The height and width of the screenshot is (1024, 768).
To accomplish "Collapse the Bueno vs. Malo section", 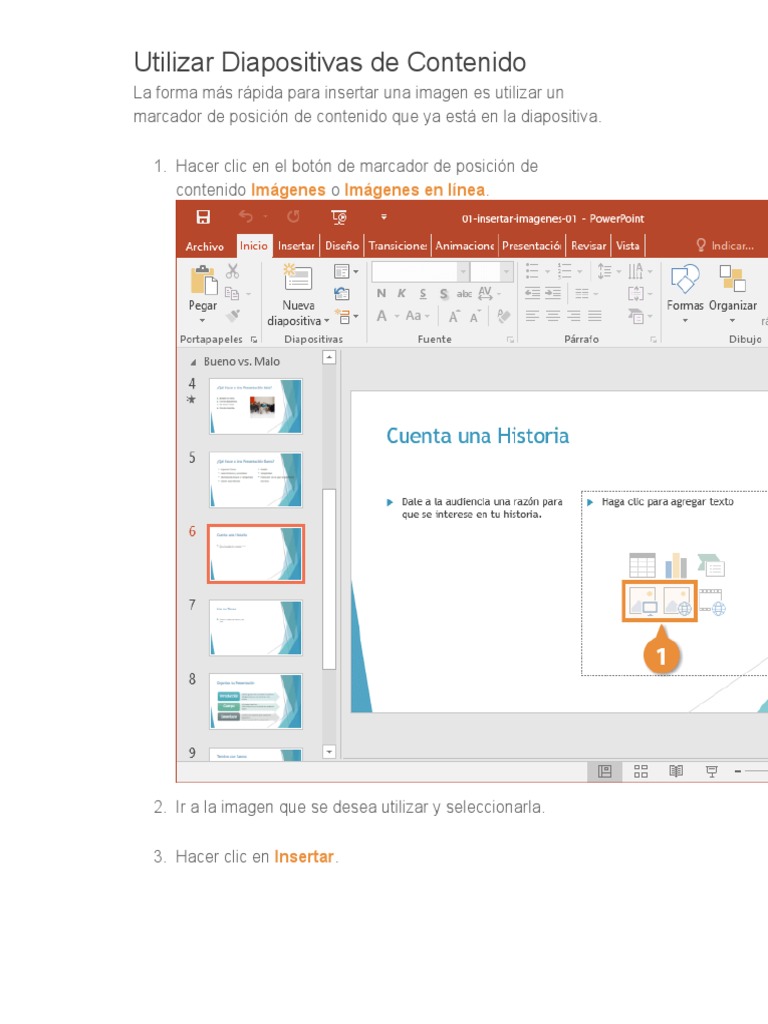I will tap(194, 362).
